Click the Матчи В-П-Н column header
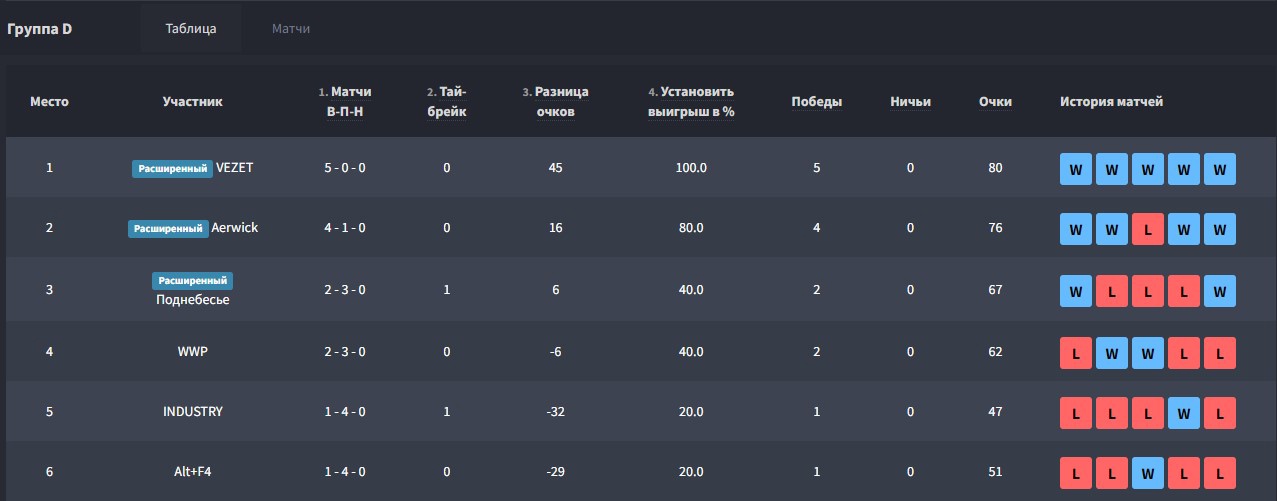The width and height of the screenshot is (1277, 501). pos(345,102)
